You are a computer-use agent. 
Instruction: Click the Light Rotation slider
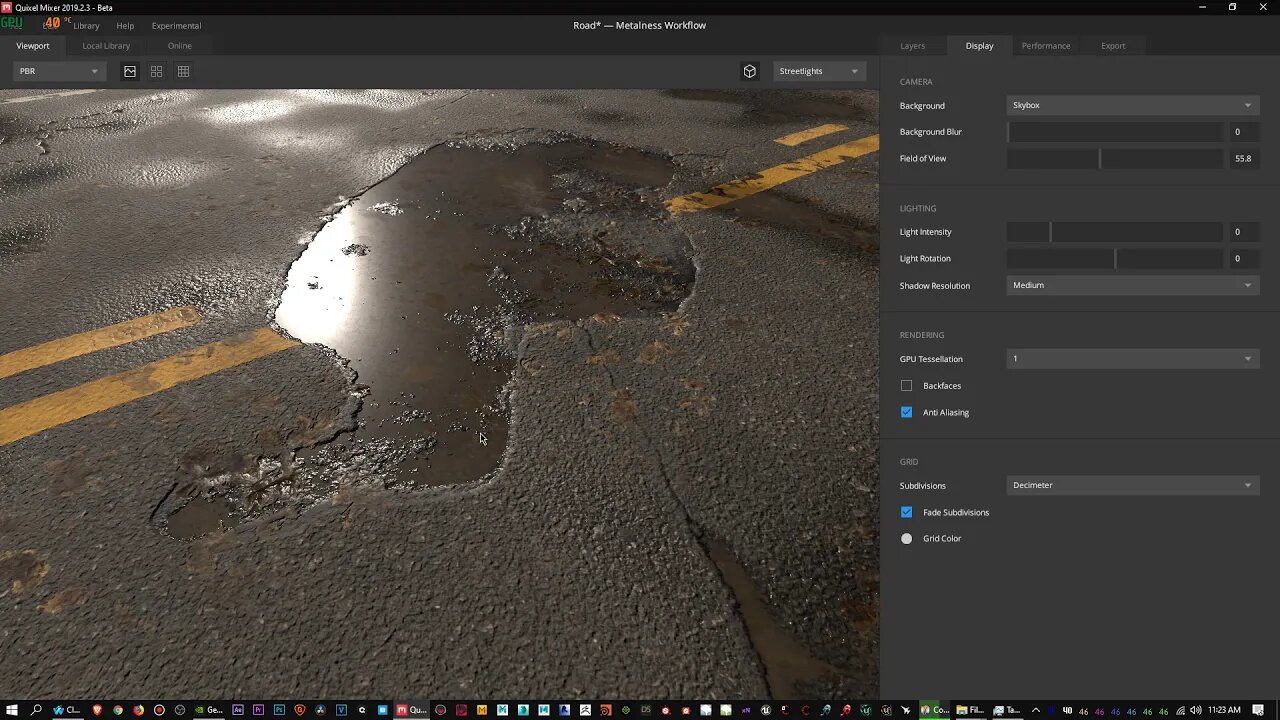coord(1115,258)
